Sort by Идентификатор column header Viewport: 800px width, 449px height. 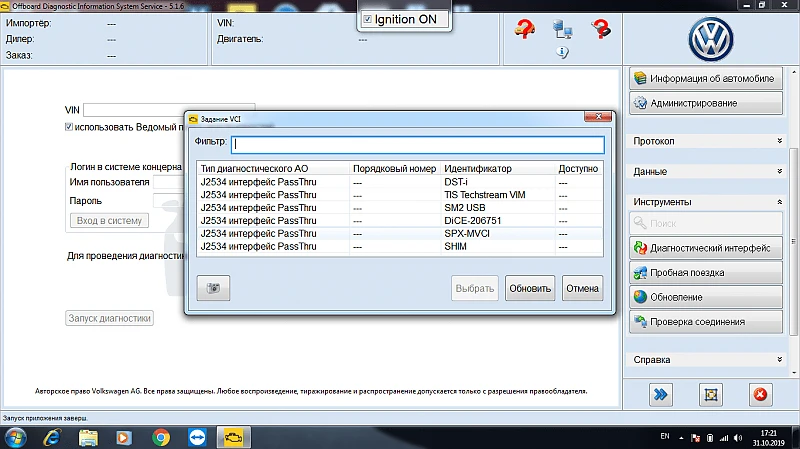pos(498,168)
